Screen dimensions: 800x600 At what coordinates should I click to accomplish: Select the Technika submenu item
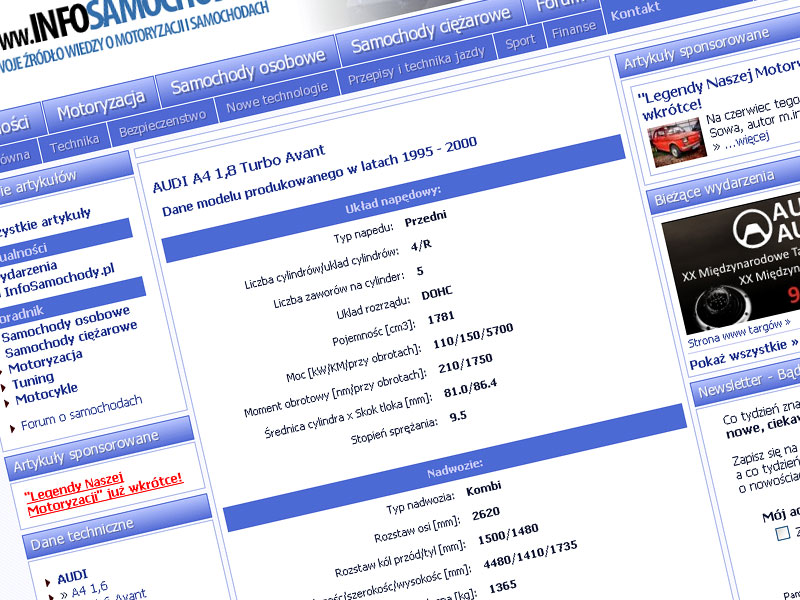pos(74,144)
